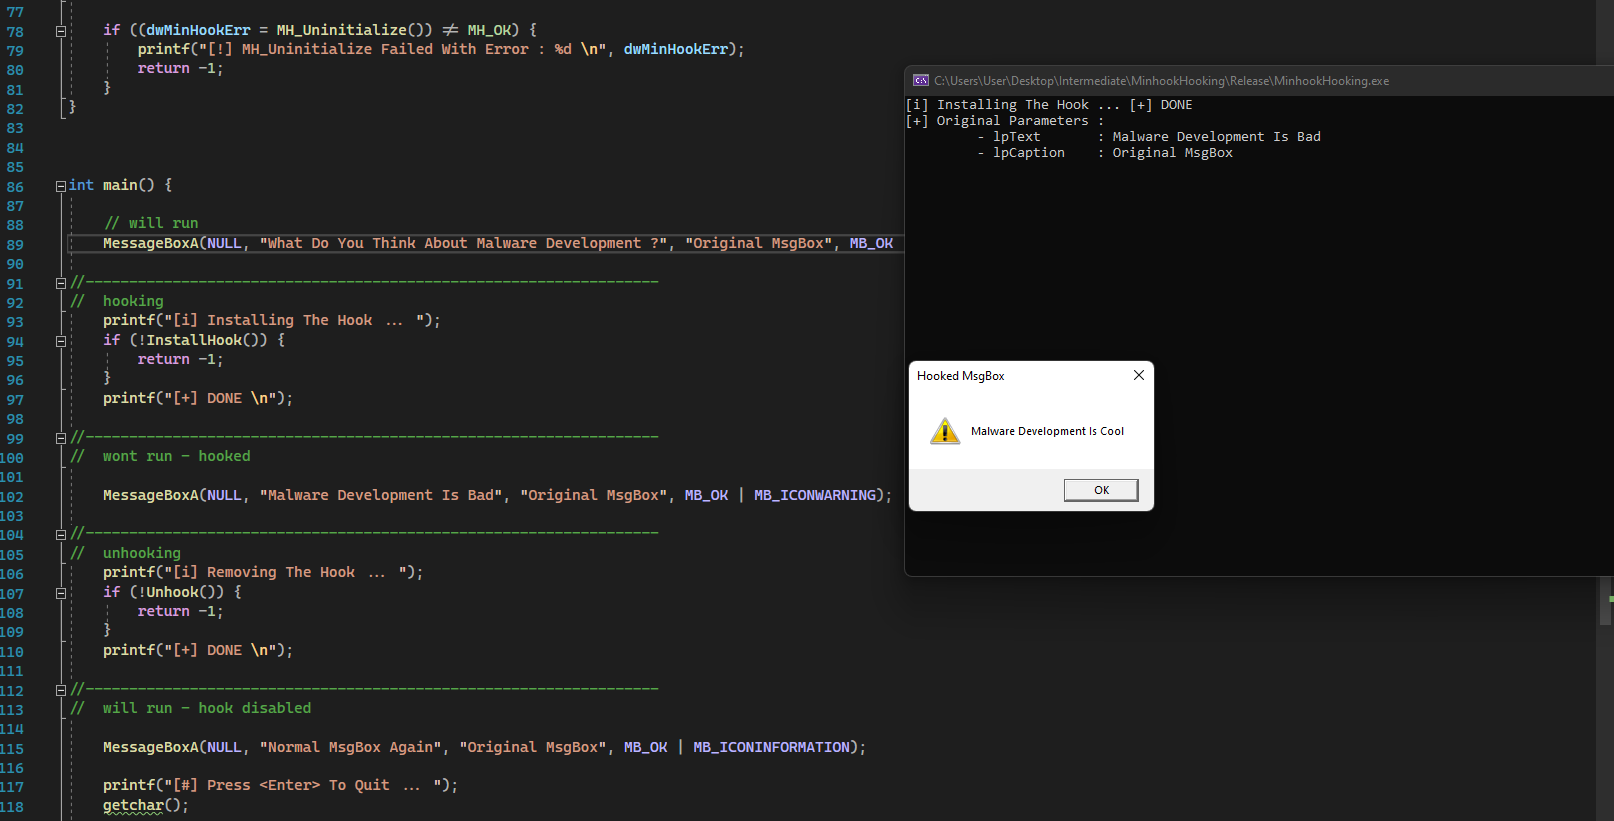1614x821 pixels.
Task: Click the 'lpCaption' console output line
Action: pos(1105,153)
